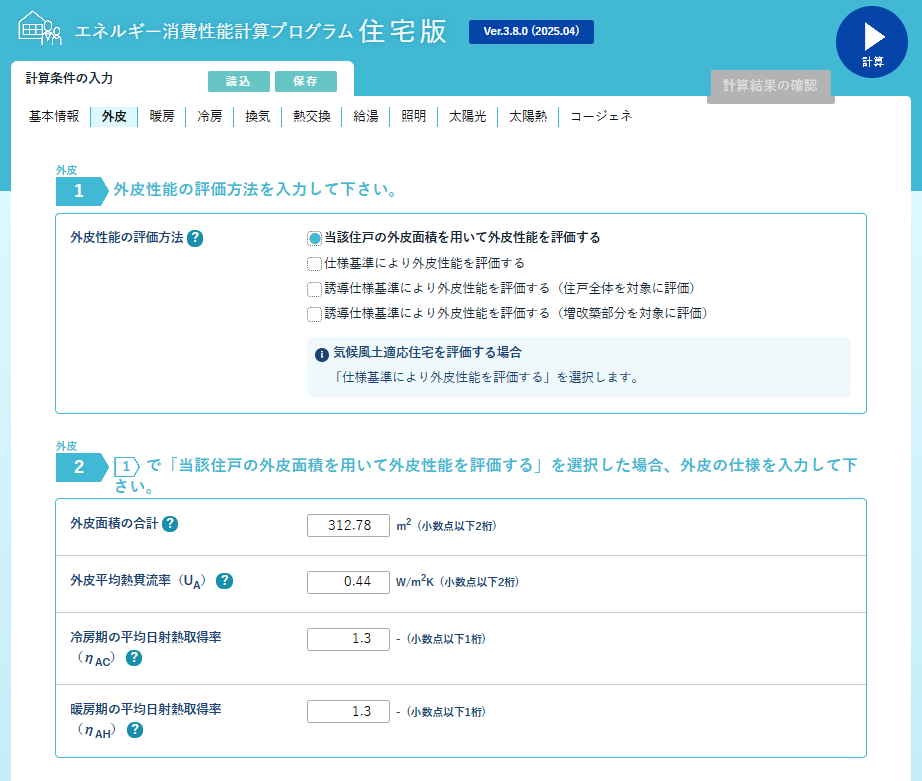Click ηAH input field showing 1.3

tap(348, 712)
